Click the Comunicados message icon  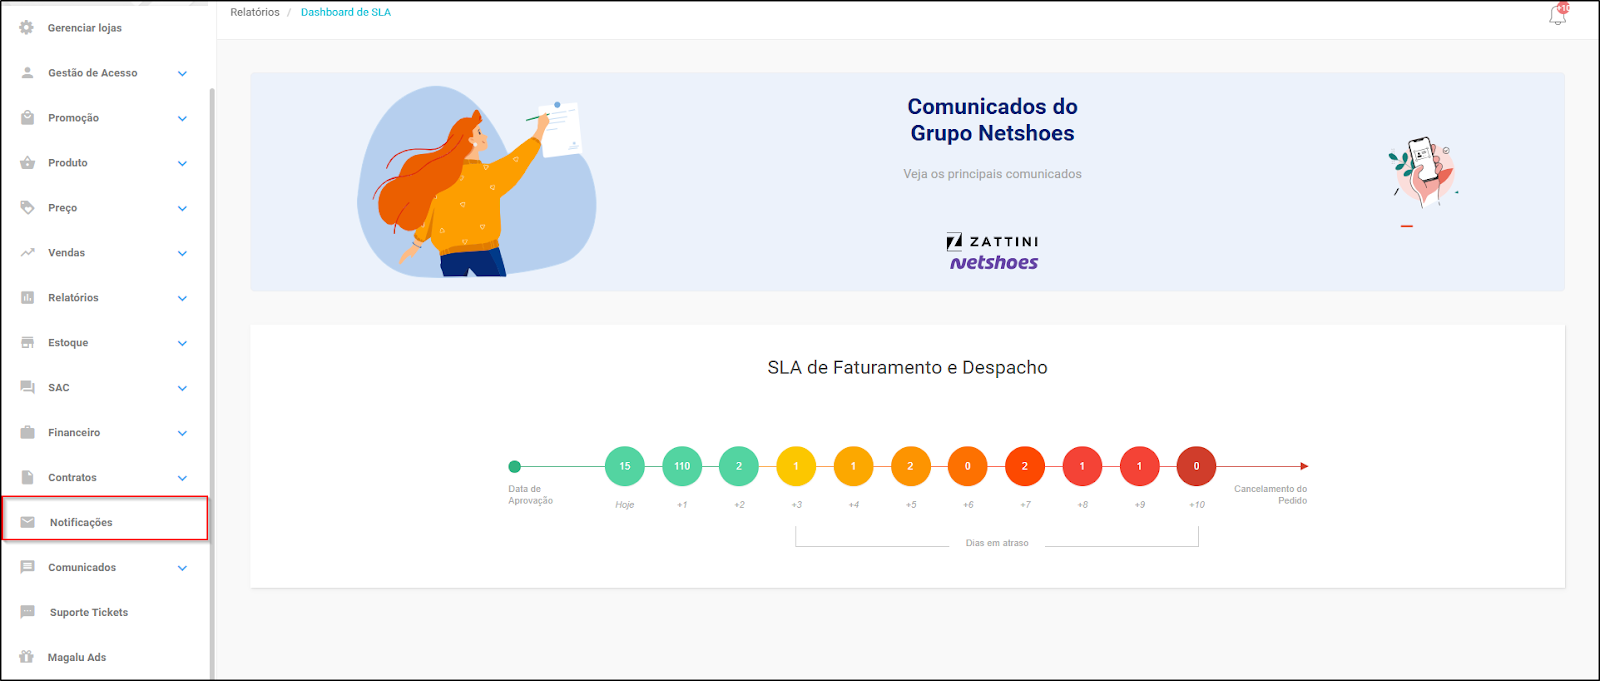pyautogui.click(x=27, y=567)
